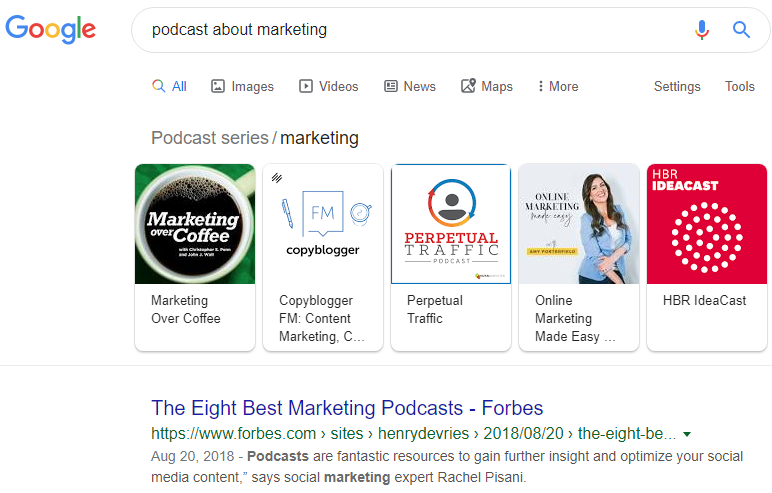Screen dimensions: 772x493
Task: Click 'HBR IdeaCast' card title
Action: coord(705,300)
